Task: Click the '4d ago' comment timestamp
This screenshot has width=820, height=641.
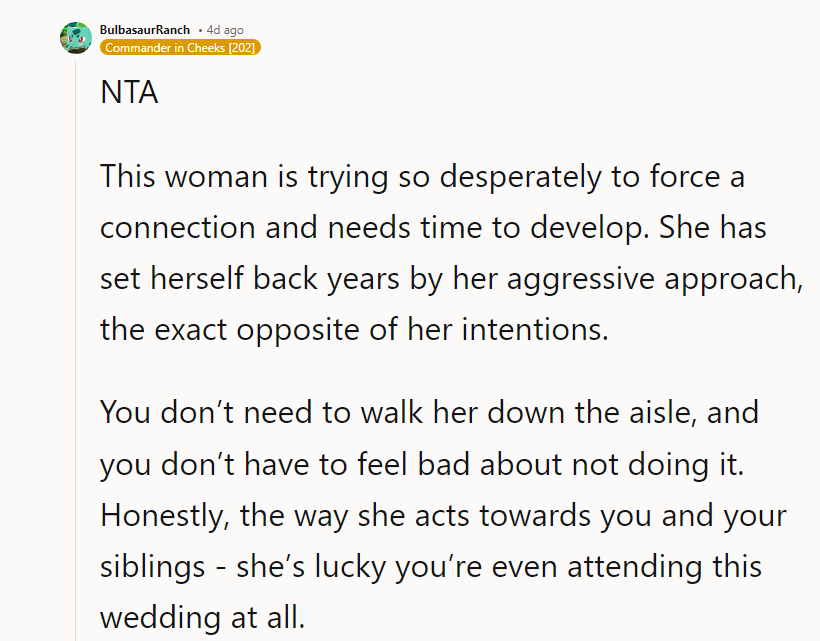Action: click(x=224, y=30)
